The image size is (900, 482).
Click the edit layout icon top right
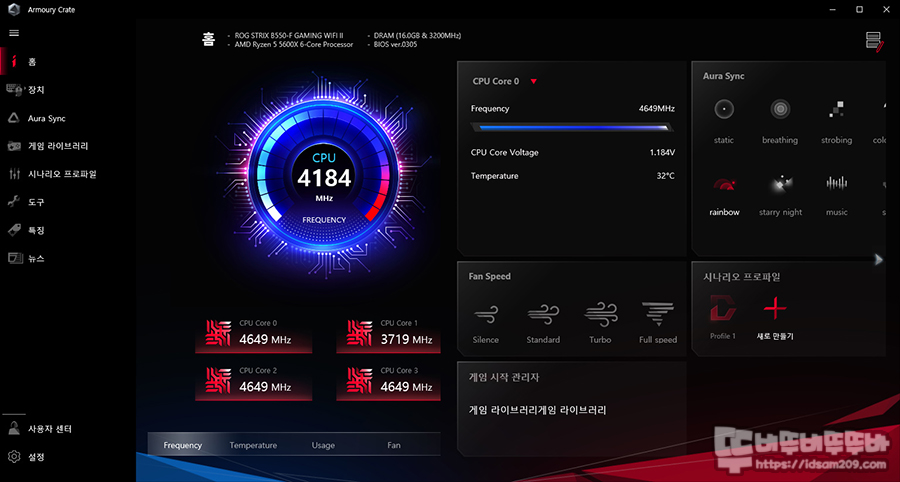(875, 42)
